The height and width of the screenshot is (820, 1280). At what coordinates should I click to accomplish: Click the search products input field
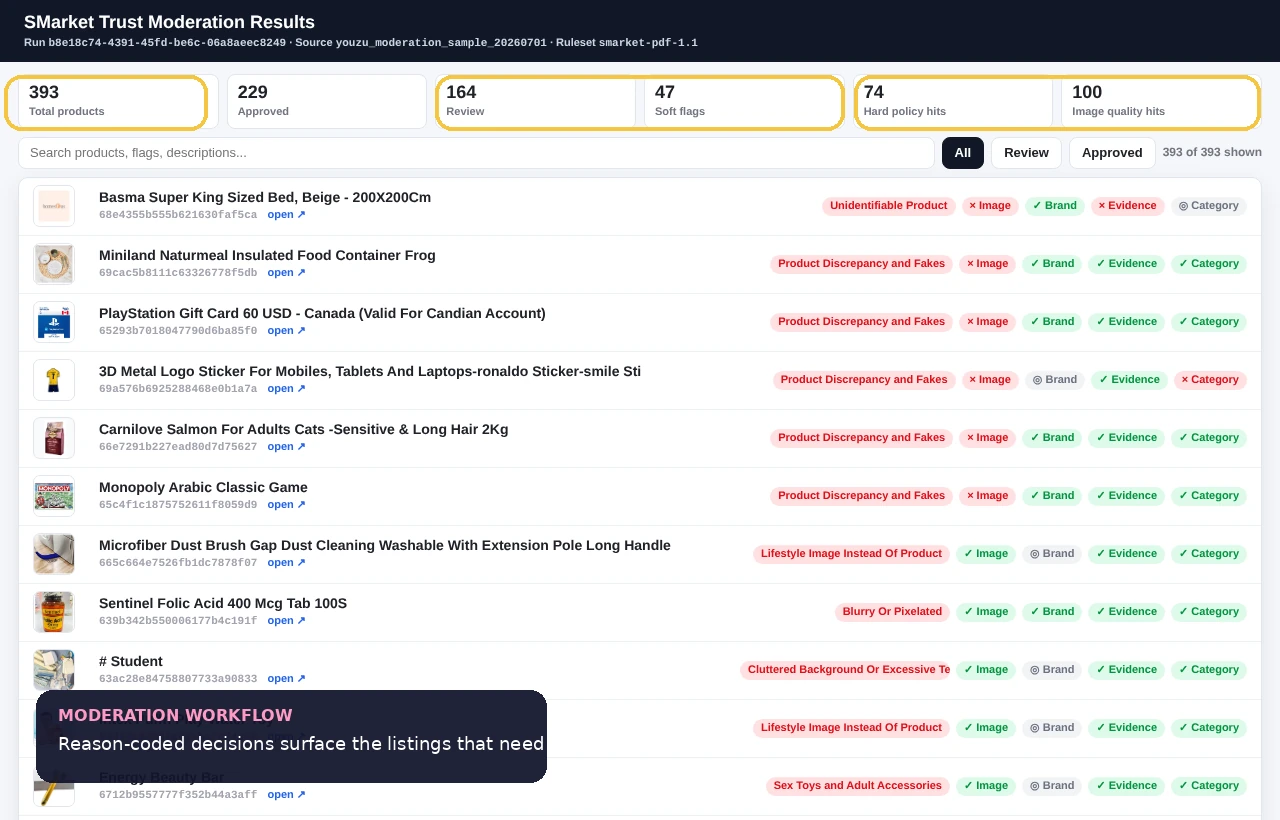(x=476, y=153)
